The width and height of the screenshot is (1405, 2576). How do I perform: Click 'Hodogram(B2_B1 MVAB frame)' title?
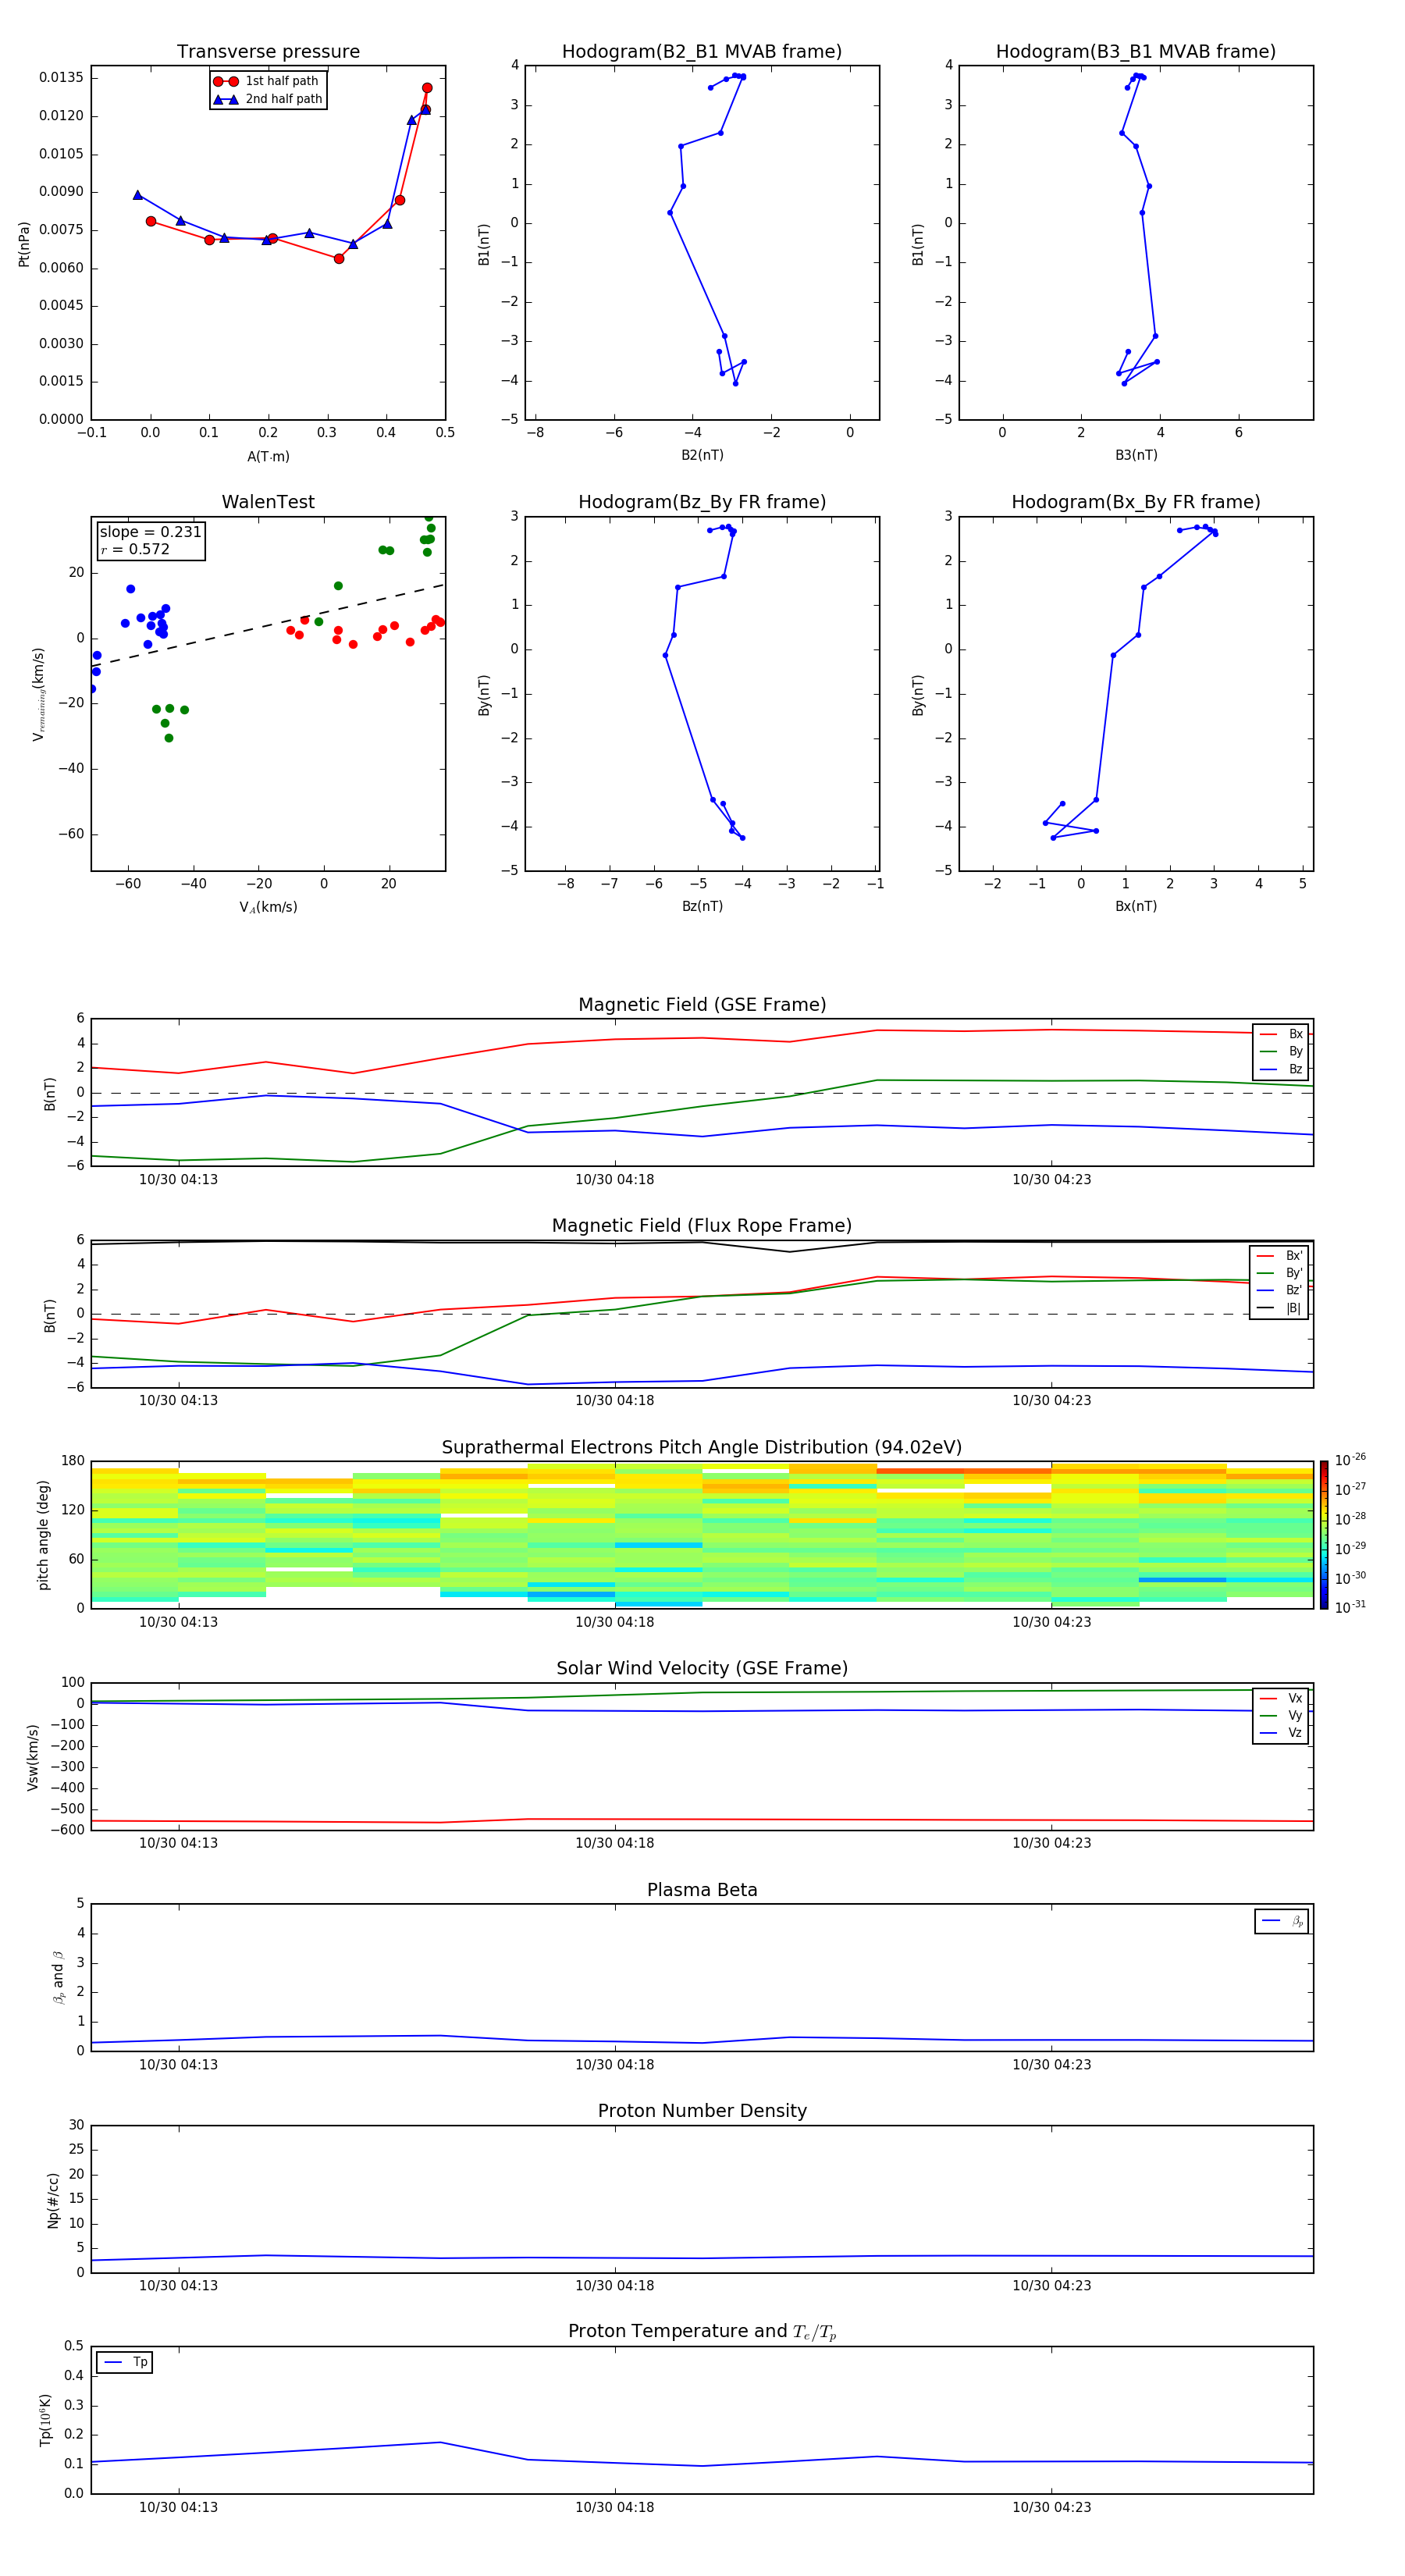coord(702,52)
